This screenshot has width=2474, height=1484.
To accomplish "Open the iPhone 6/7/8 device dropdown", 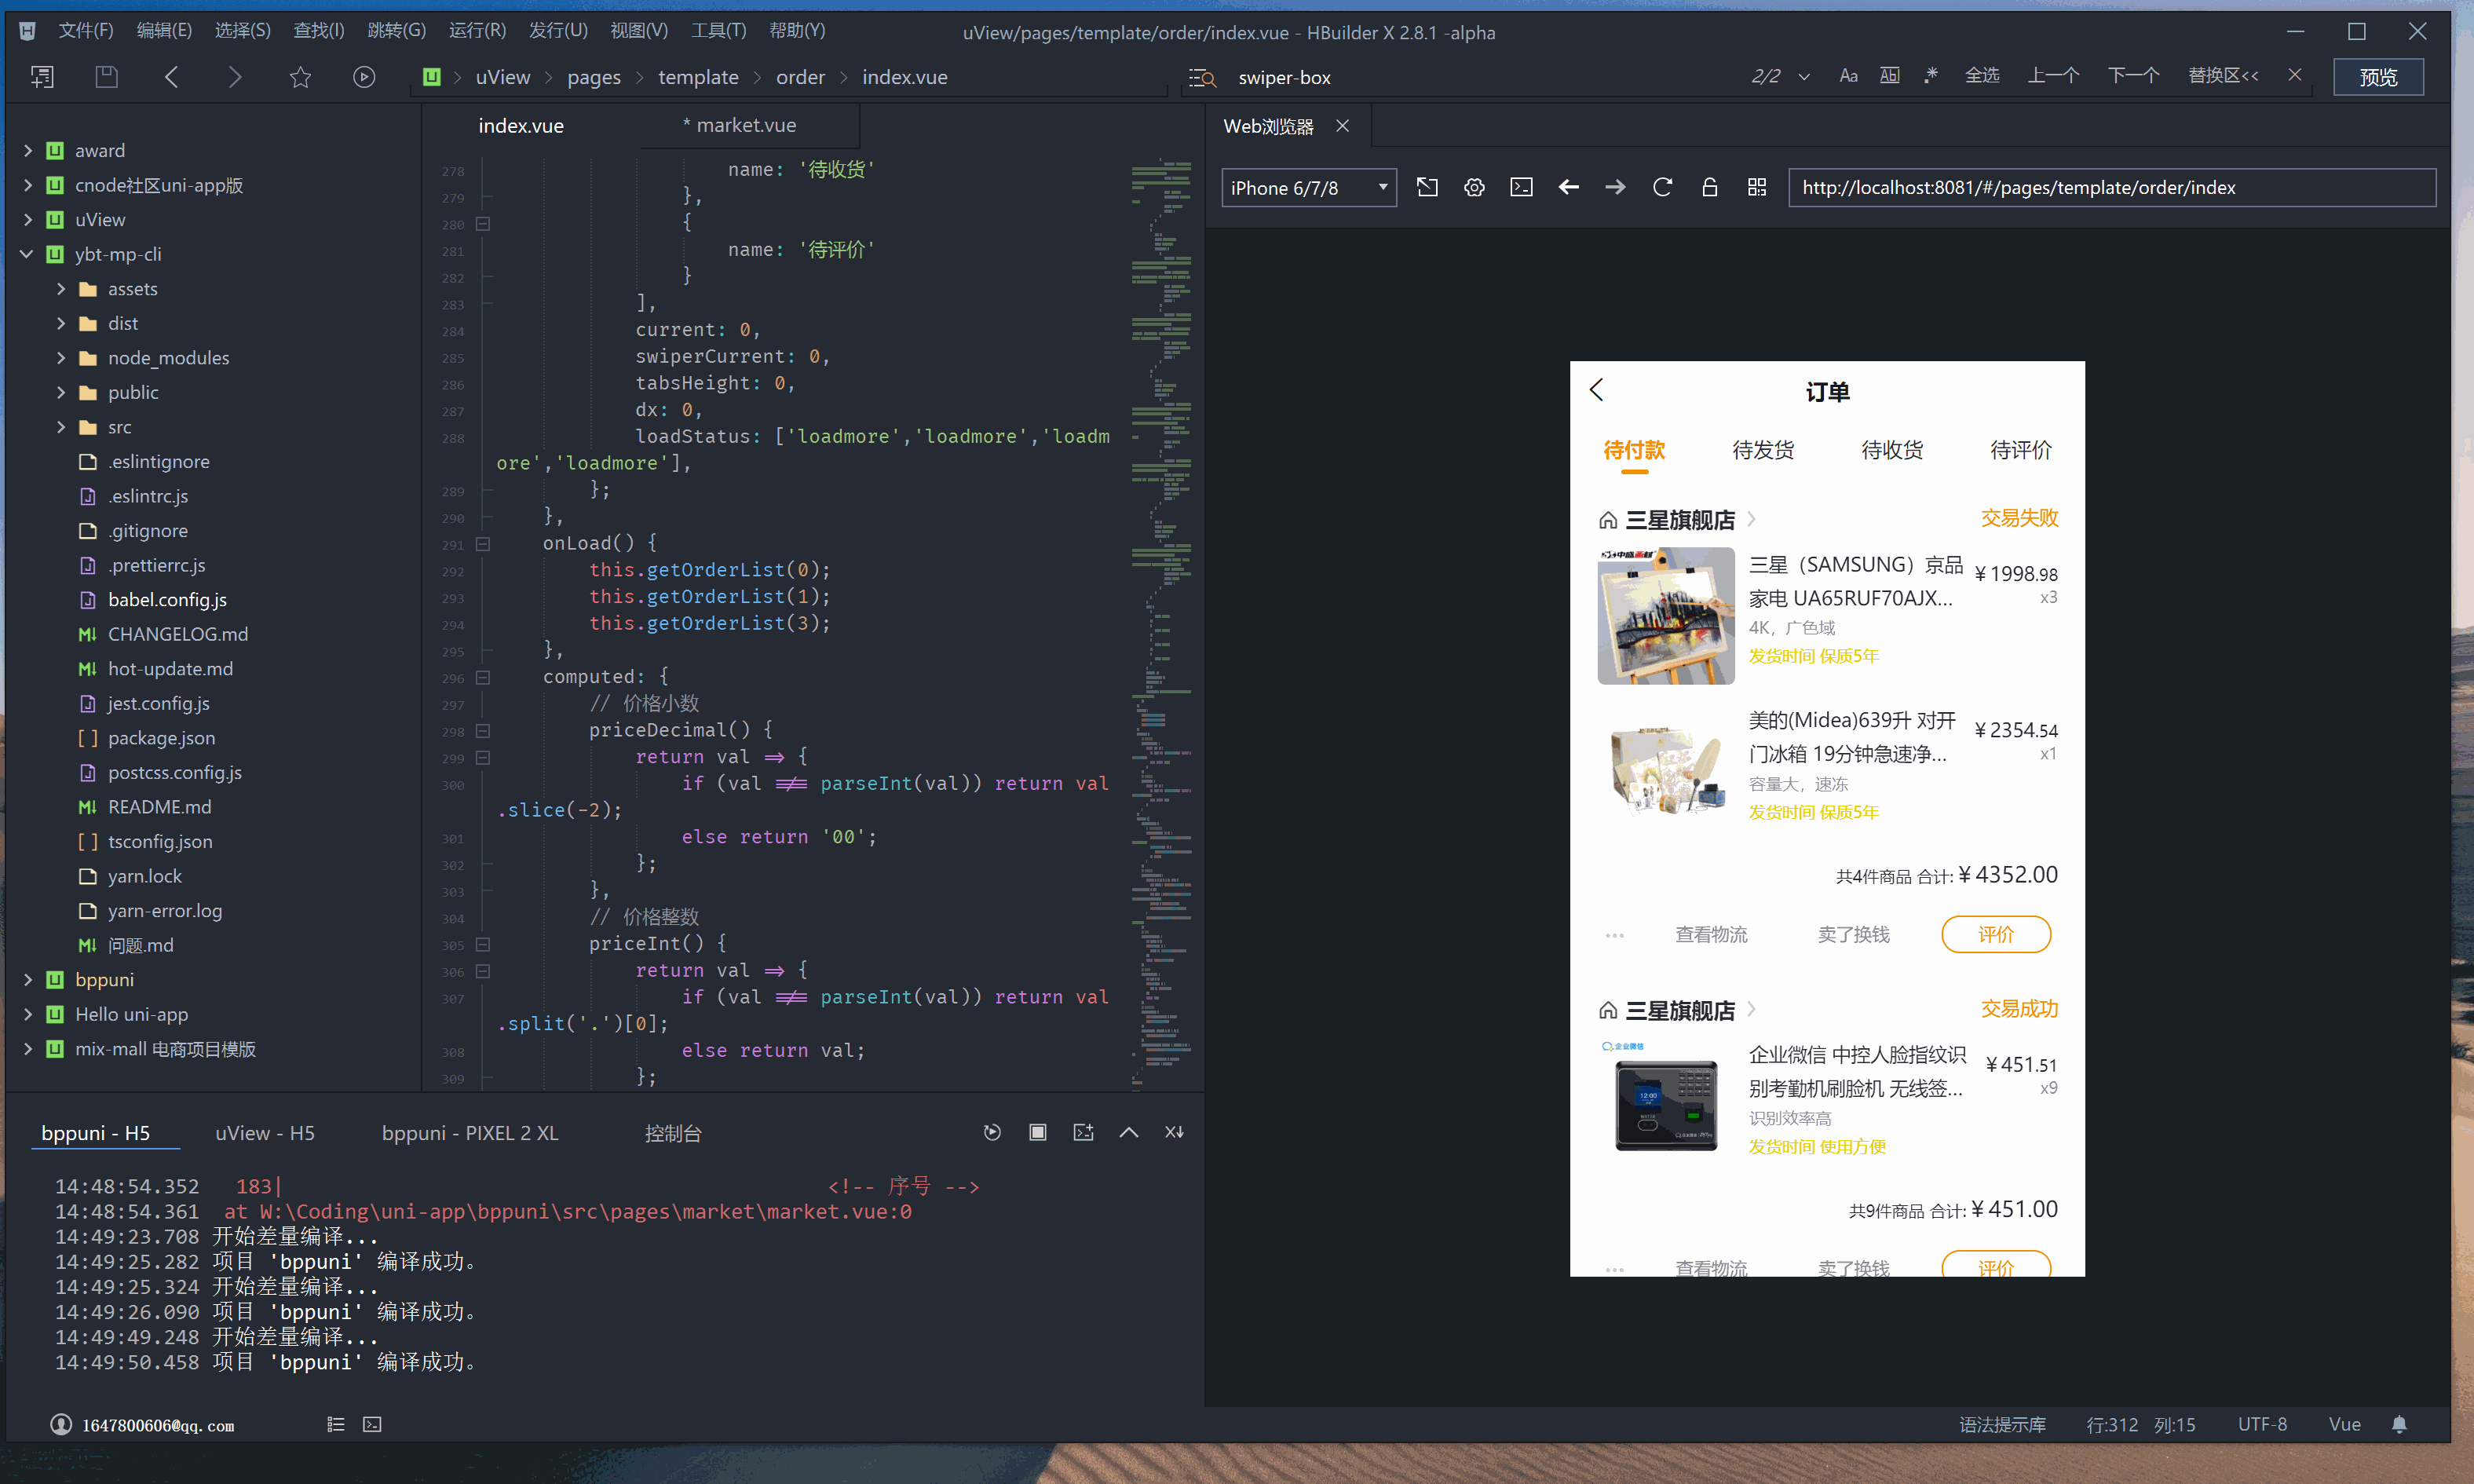I will (1309, 188).
